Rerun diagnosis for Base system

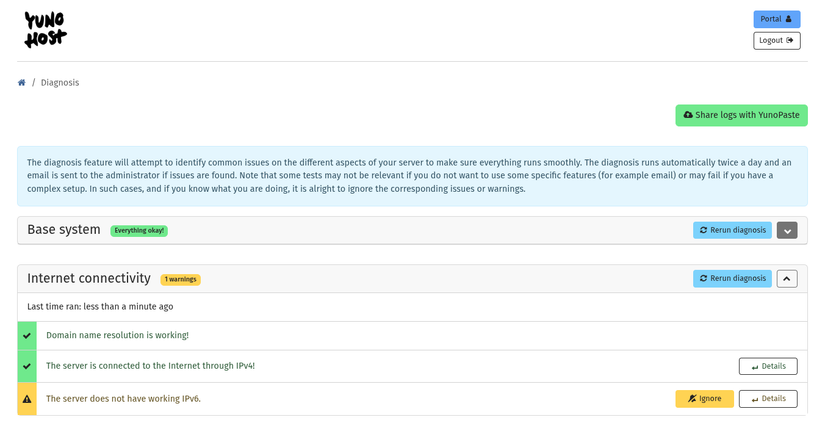(732, 230)
